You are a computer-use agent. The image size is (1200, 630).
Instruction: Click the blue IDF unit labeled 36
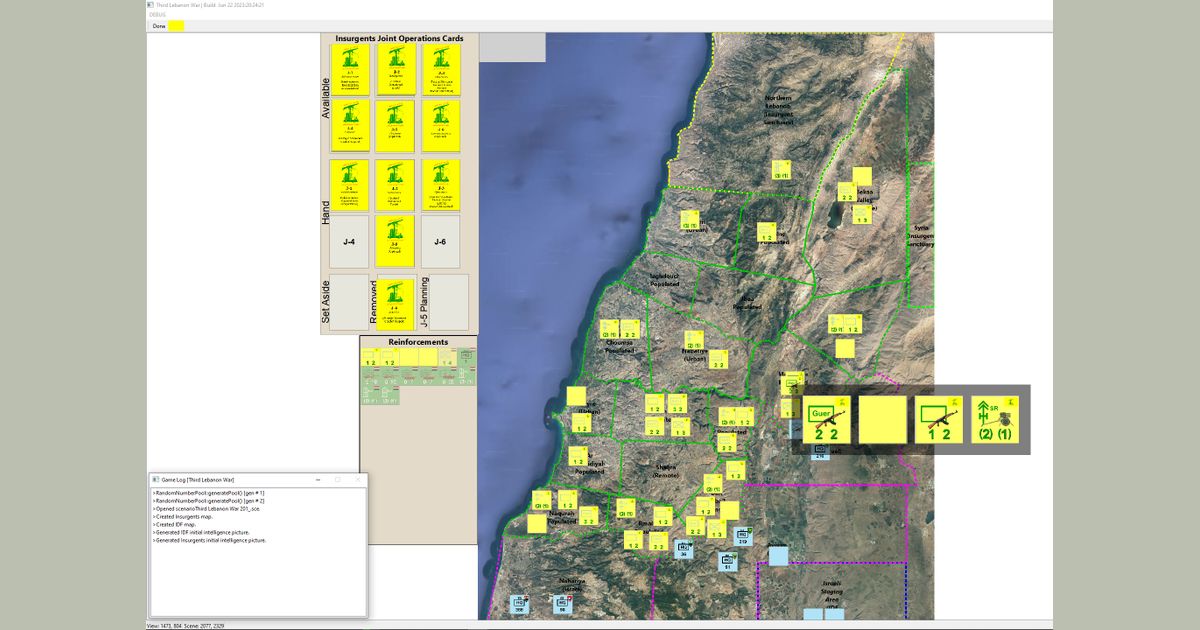pos(684,549)
